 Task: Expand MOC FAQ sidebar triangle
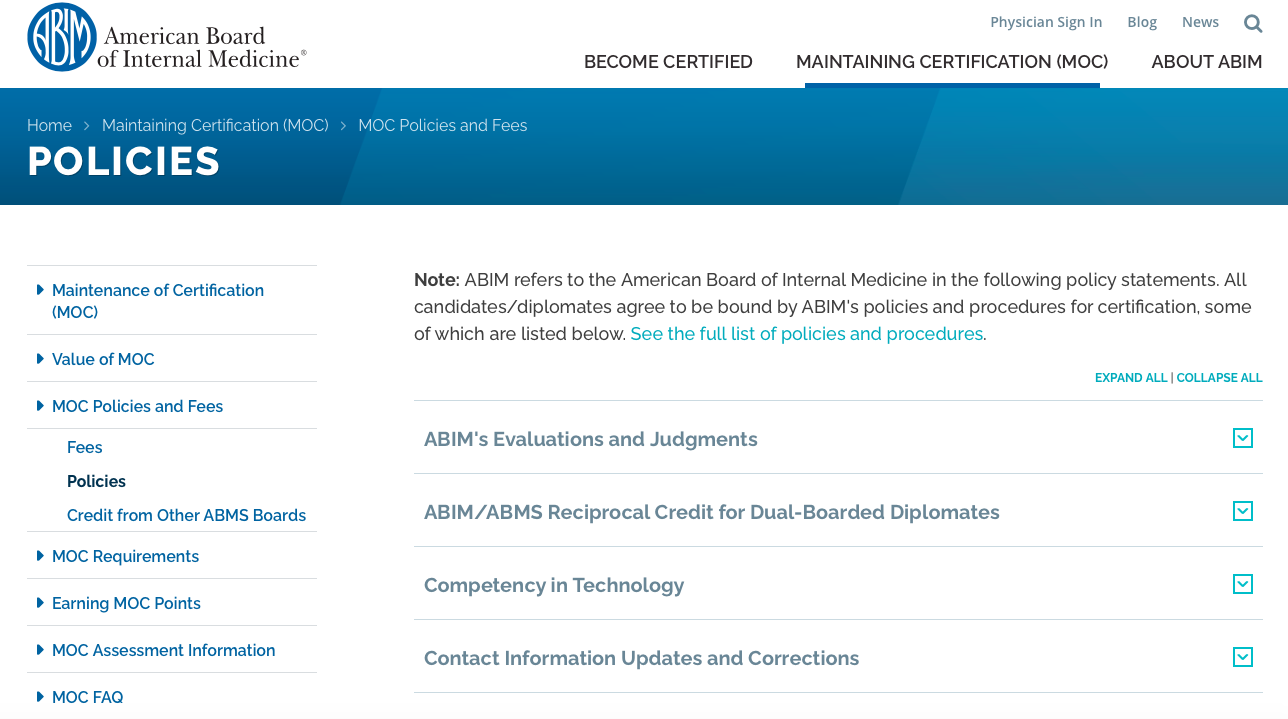coord(40,696)
